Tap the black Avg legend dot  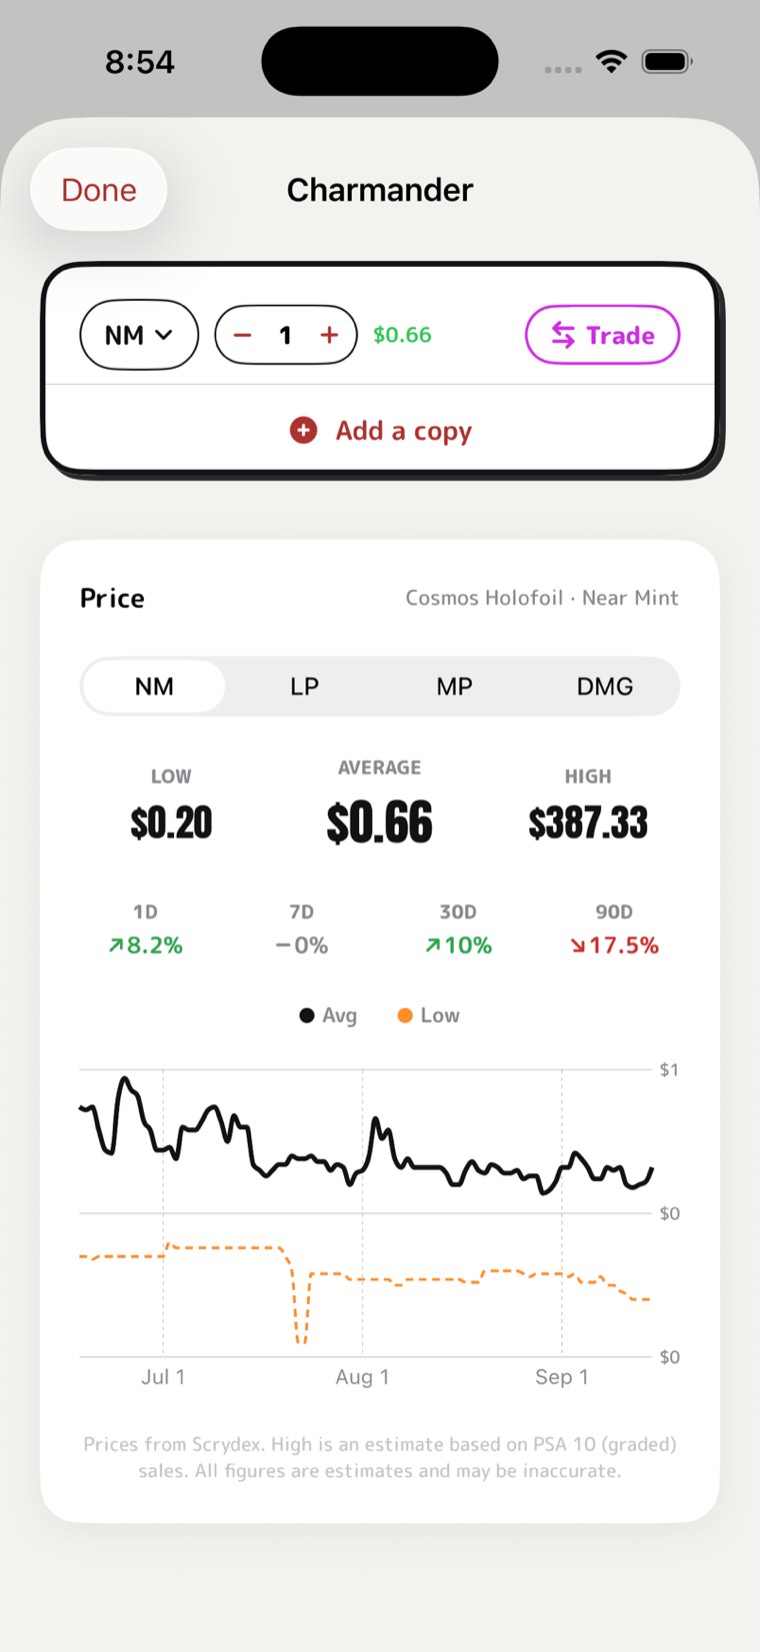point(307,1016)
